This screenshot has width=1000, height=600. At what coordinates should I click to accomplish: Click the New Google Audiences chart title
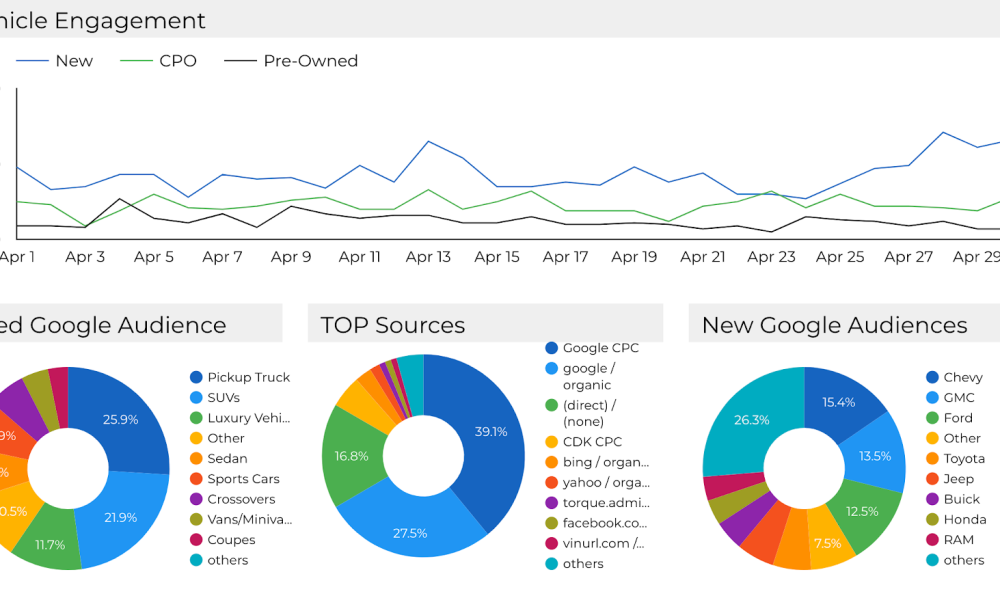pos(834,325)
